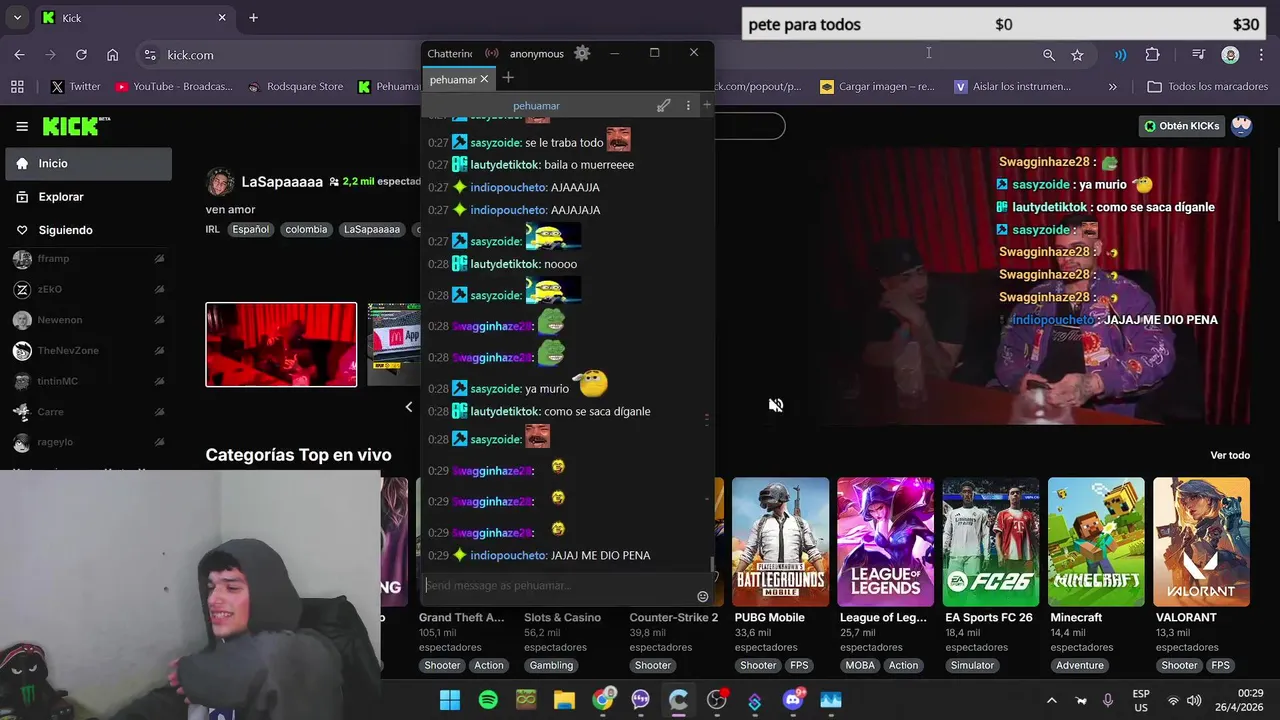1280x720 pixels.
Task: Open VALORANT category card
Action: (1201, 542)
